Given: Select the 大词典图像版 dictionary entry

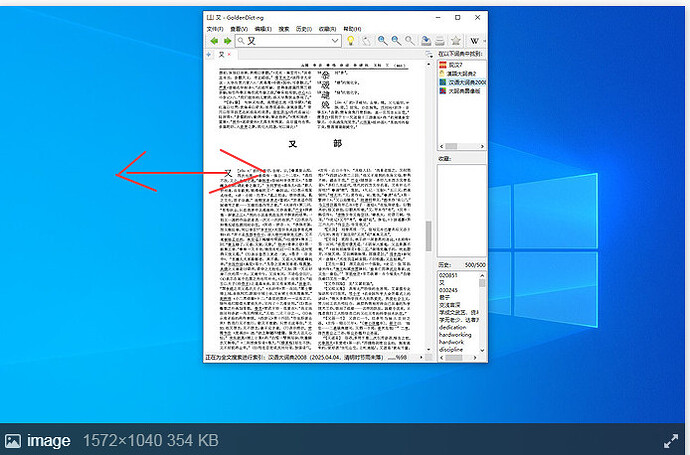Looking at the screenshot, I should point(462,91).
